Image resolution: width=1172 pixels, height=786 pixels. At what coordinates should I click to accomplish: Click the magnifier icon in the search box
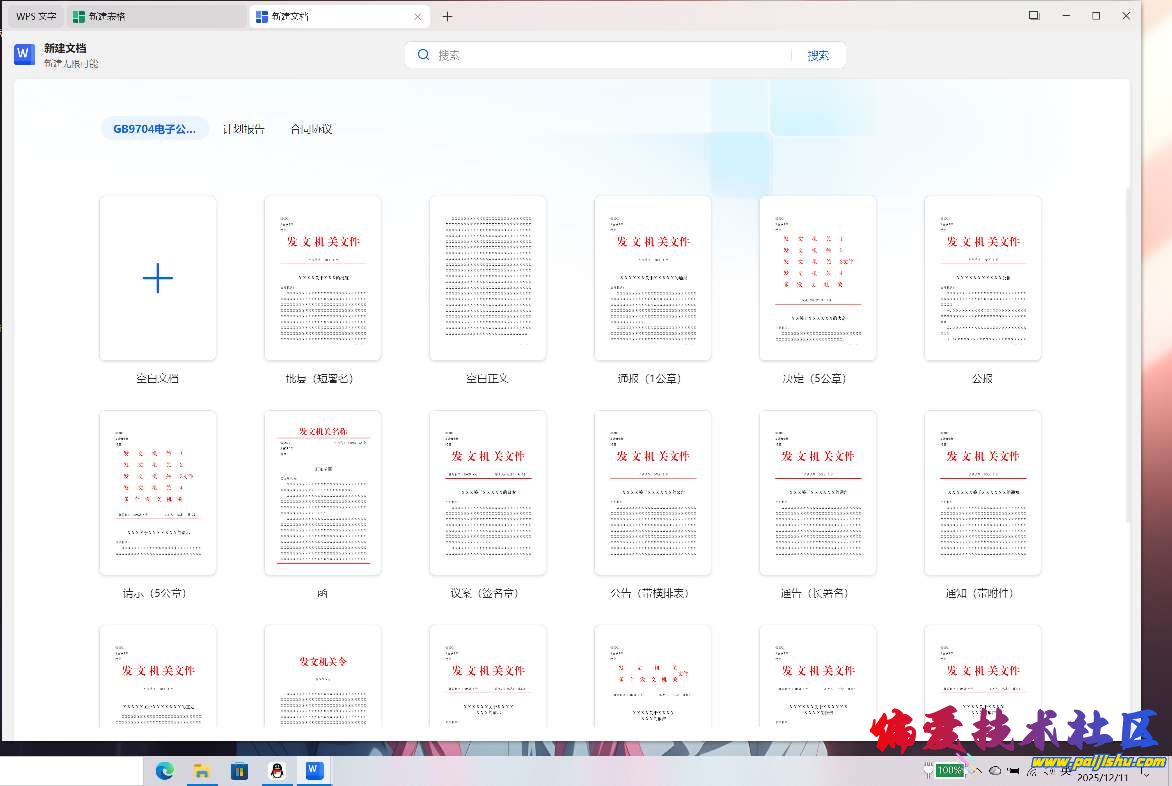pos(424,55)
